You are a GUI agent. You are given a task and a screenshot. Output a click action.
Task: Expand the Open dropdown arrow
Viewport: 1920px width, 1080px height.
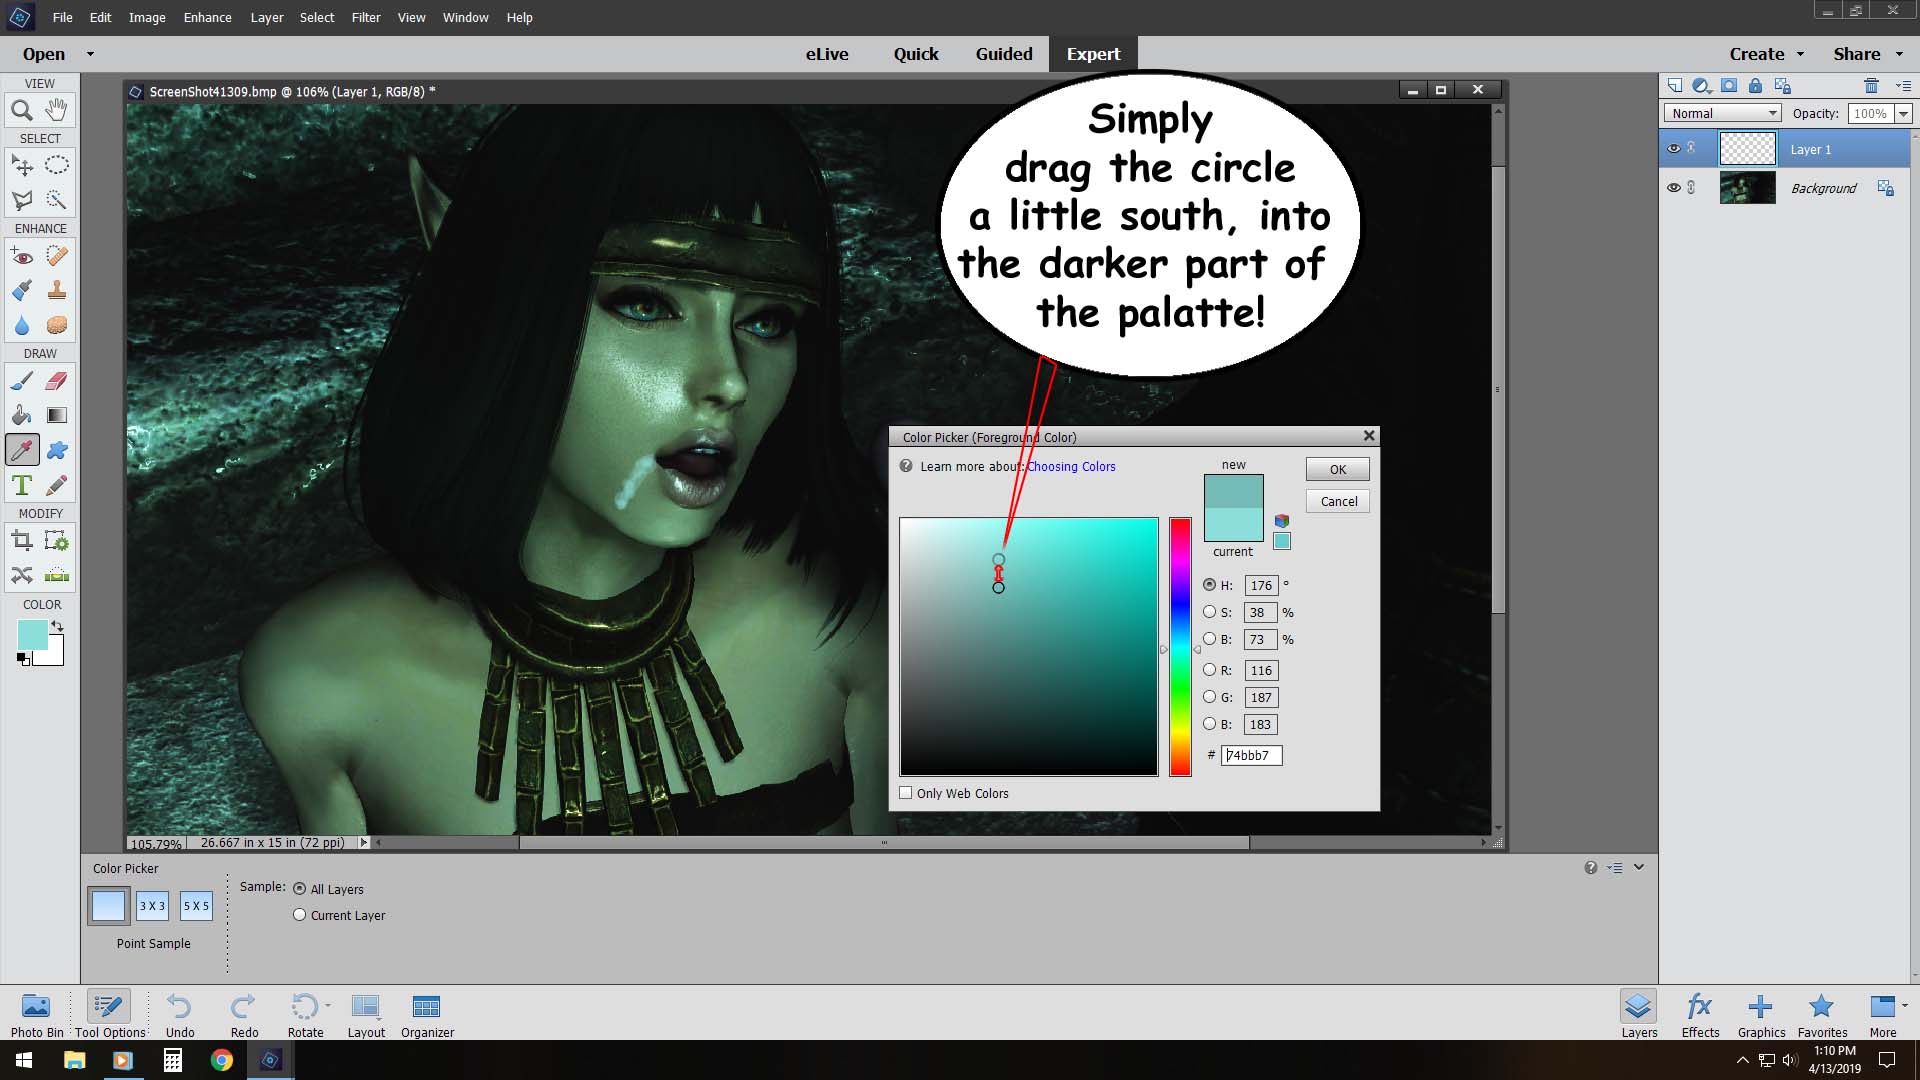pyautogui.click(x=90, y=54)
